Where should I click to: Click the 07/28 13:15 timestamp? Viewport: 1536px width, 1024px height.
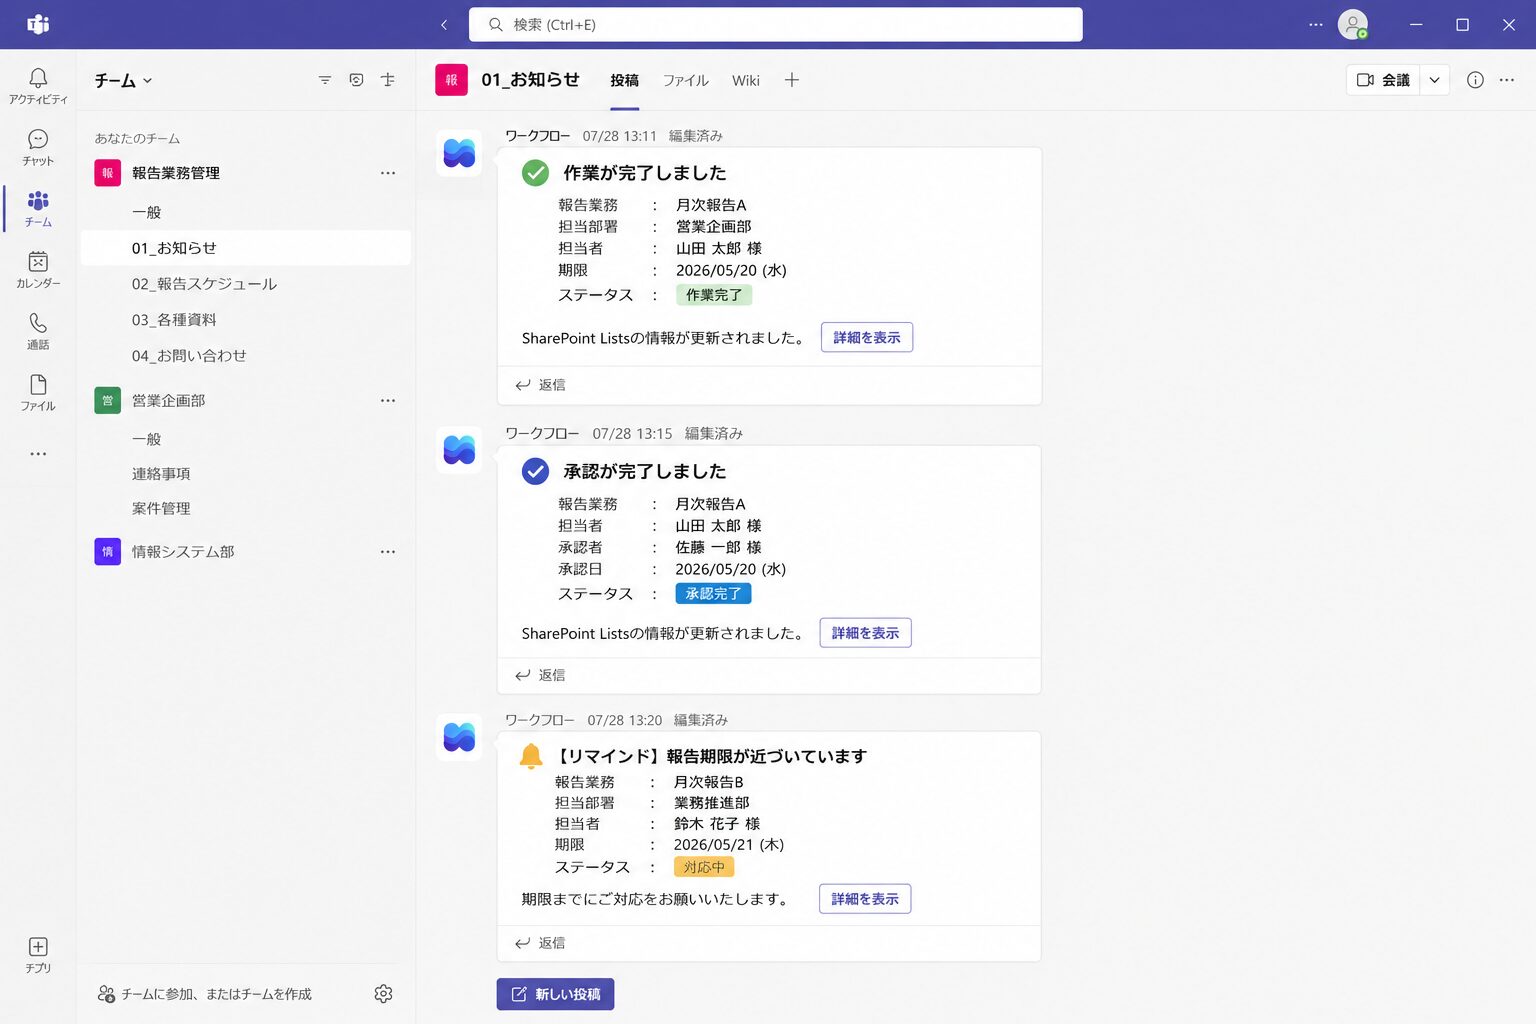(x=632, y=434)
